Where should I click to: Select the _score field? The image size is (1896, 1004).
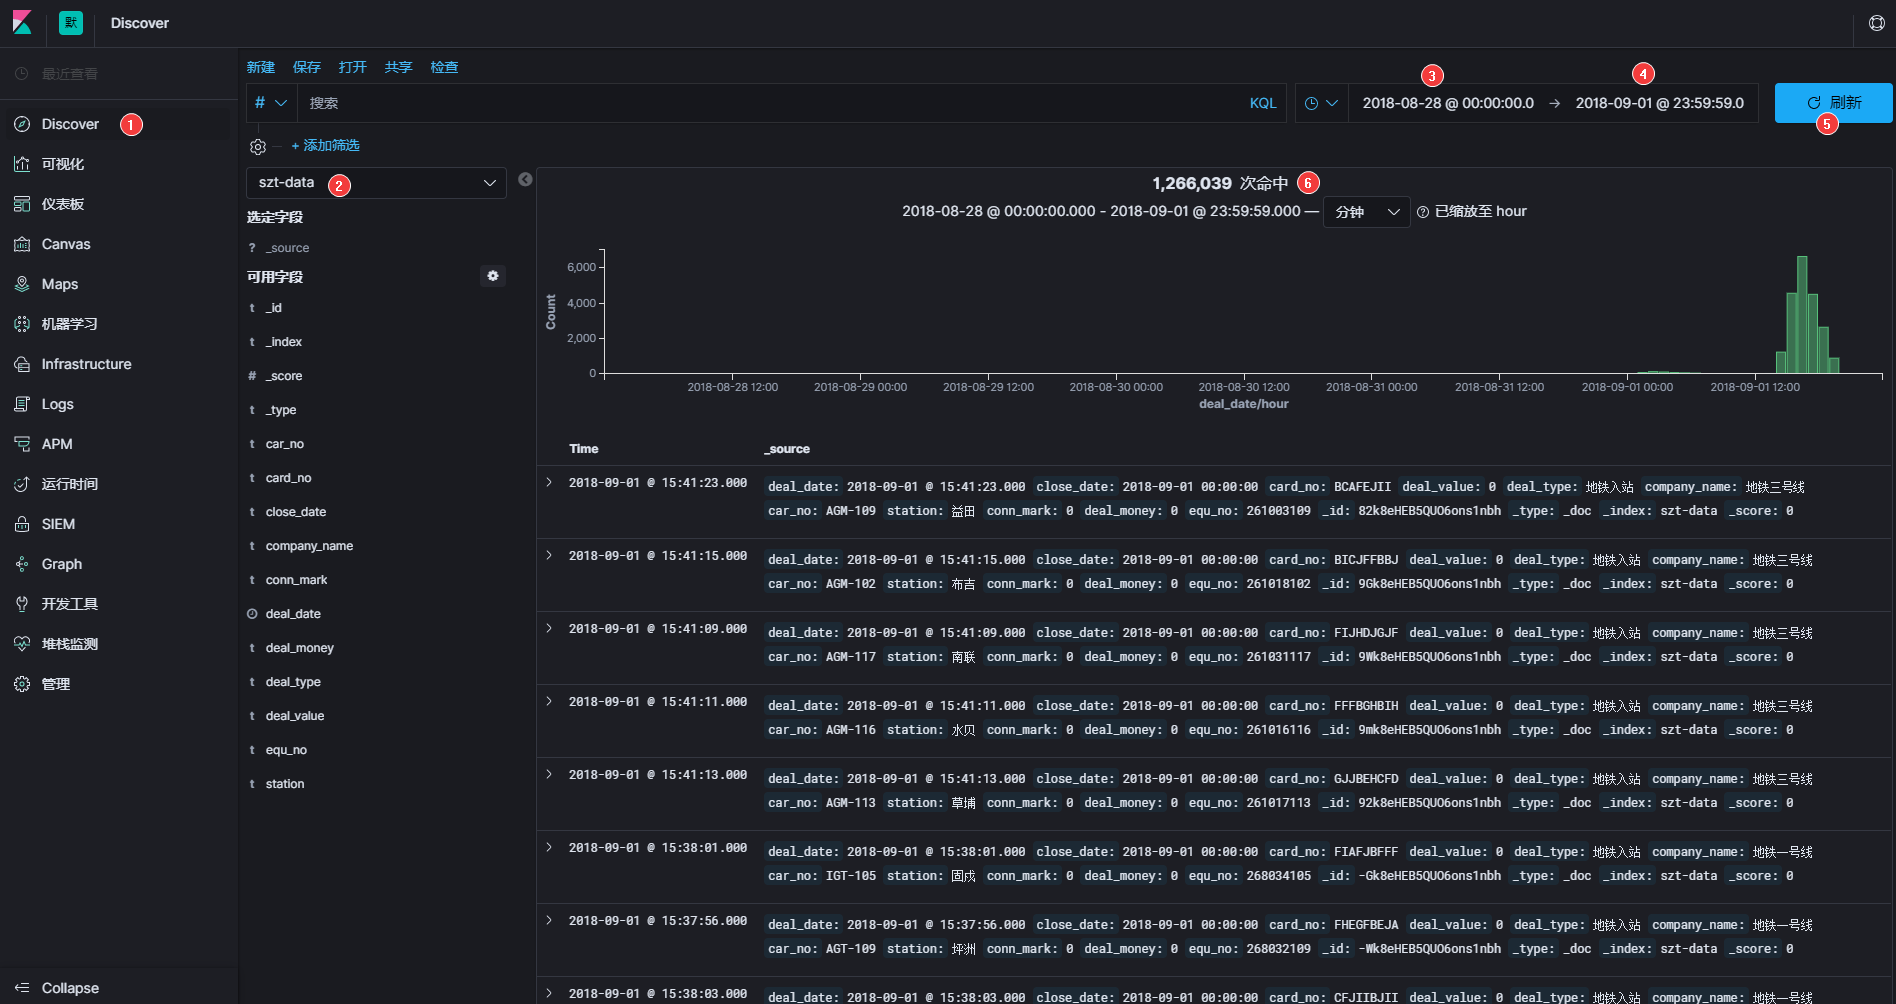pyautogui.click(x=284, y=376)
